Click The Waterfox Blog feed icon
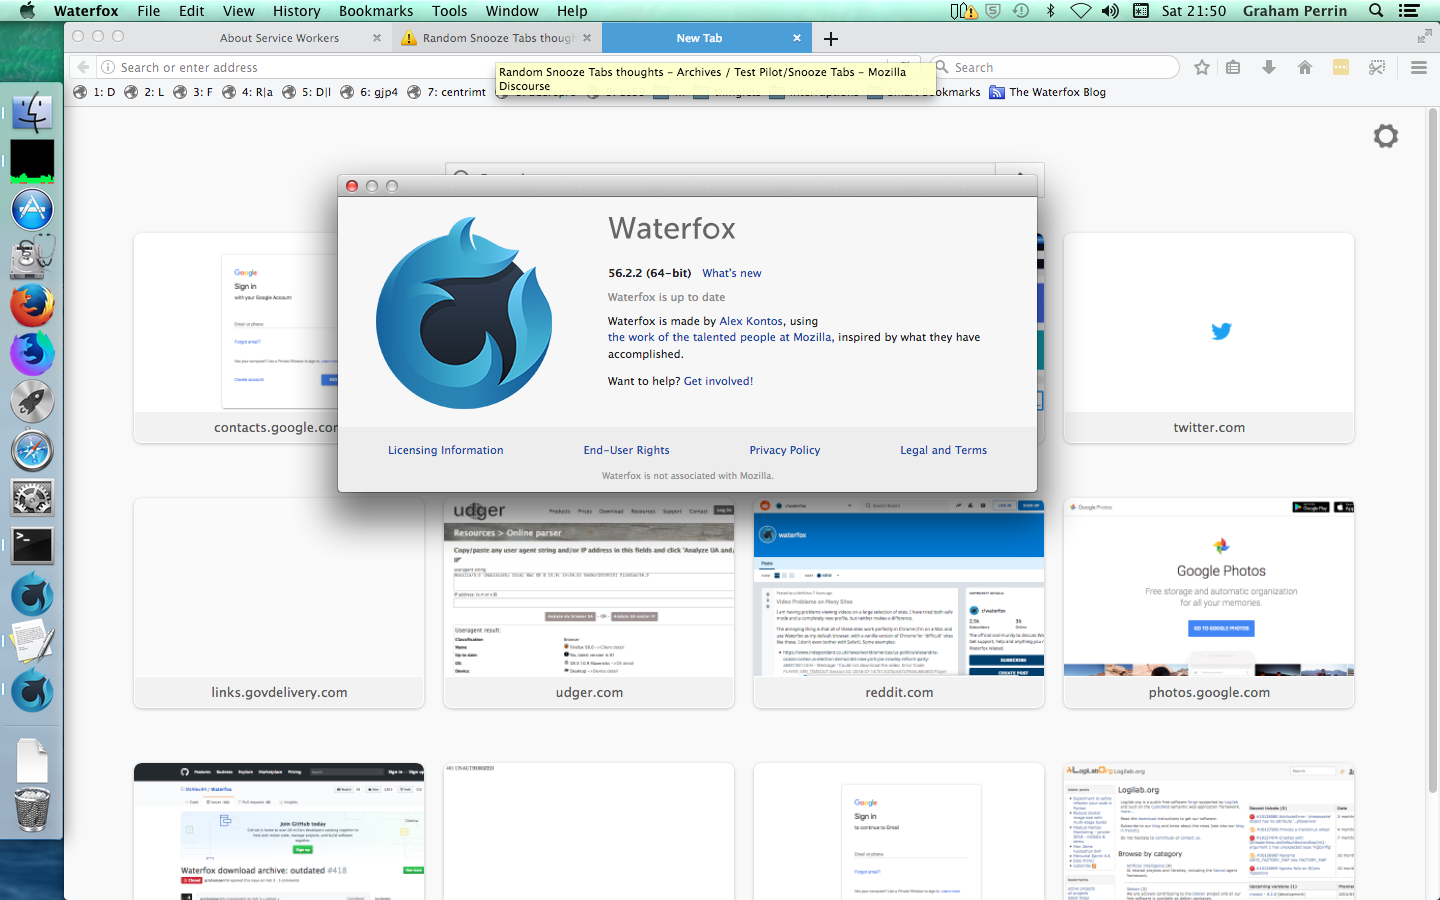 996,92
